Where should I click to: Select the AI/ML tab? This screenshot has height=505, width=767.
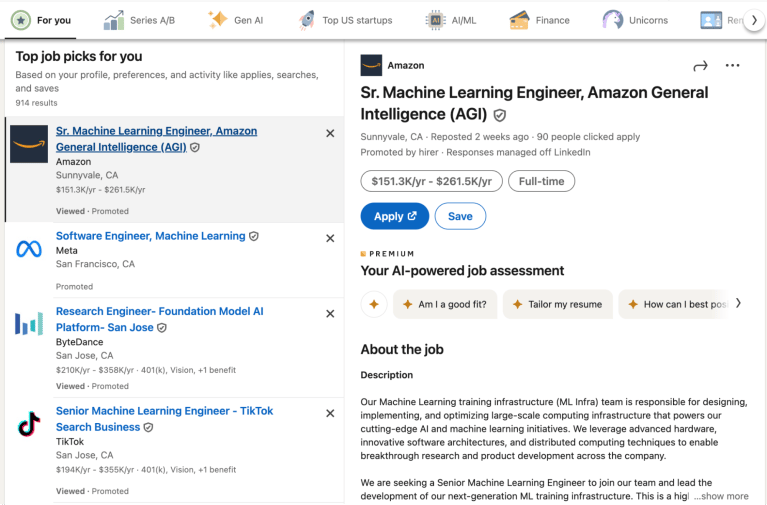point(451,20)
